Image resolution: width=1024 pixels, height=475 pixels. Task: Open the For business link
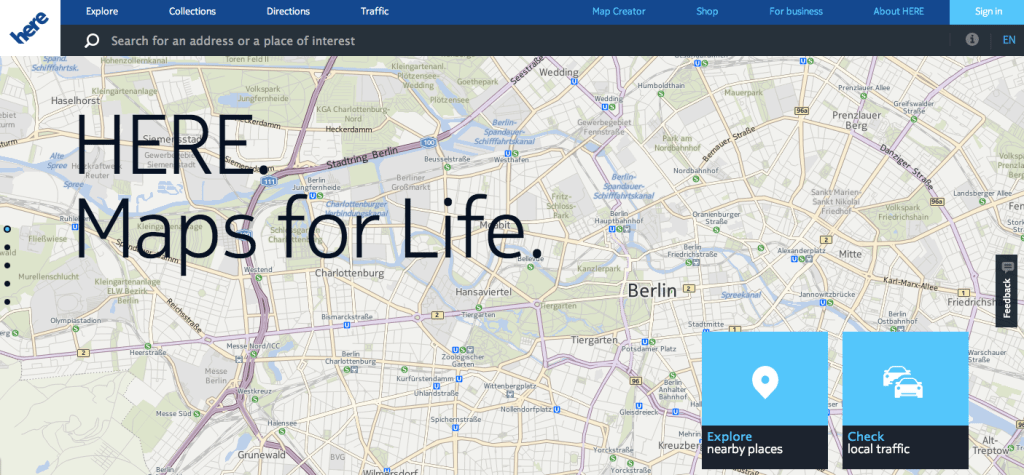tap(795, 11)
